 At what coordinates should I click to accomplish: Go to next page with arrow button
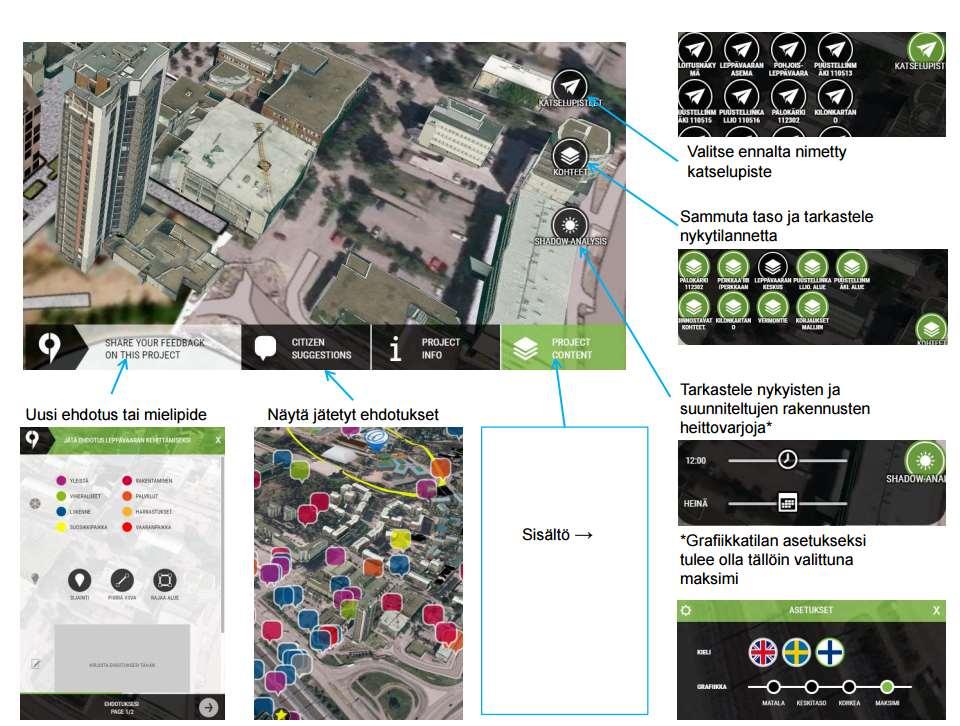coord(208,707)
